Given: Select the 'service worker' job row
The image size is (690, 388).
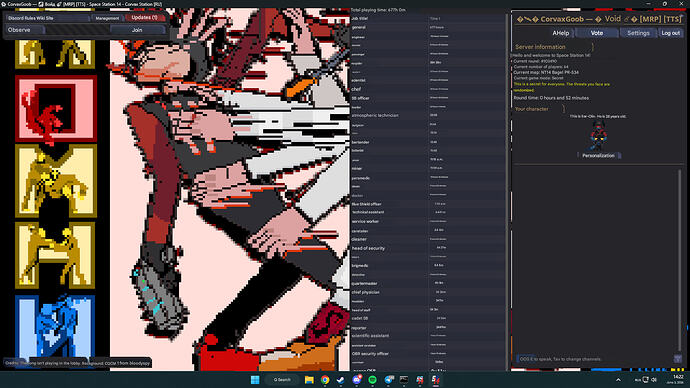Looking at the screenshot, I should [428, 221].
